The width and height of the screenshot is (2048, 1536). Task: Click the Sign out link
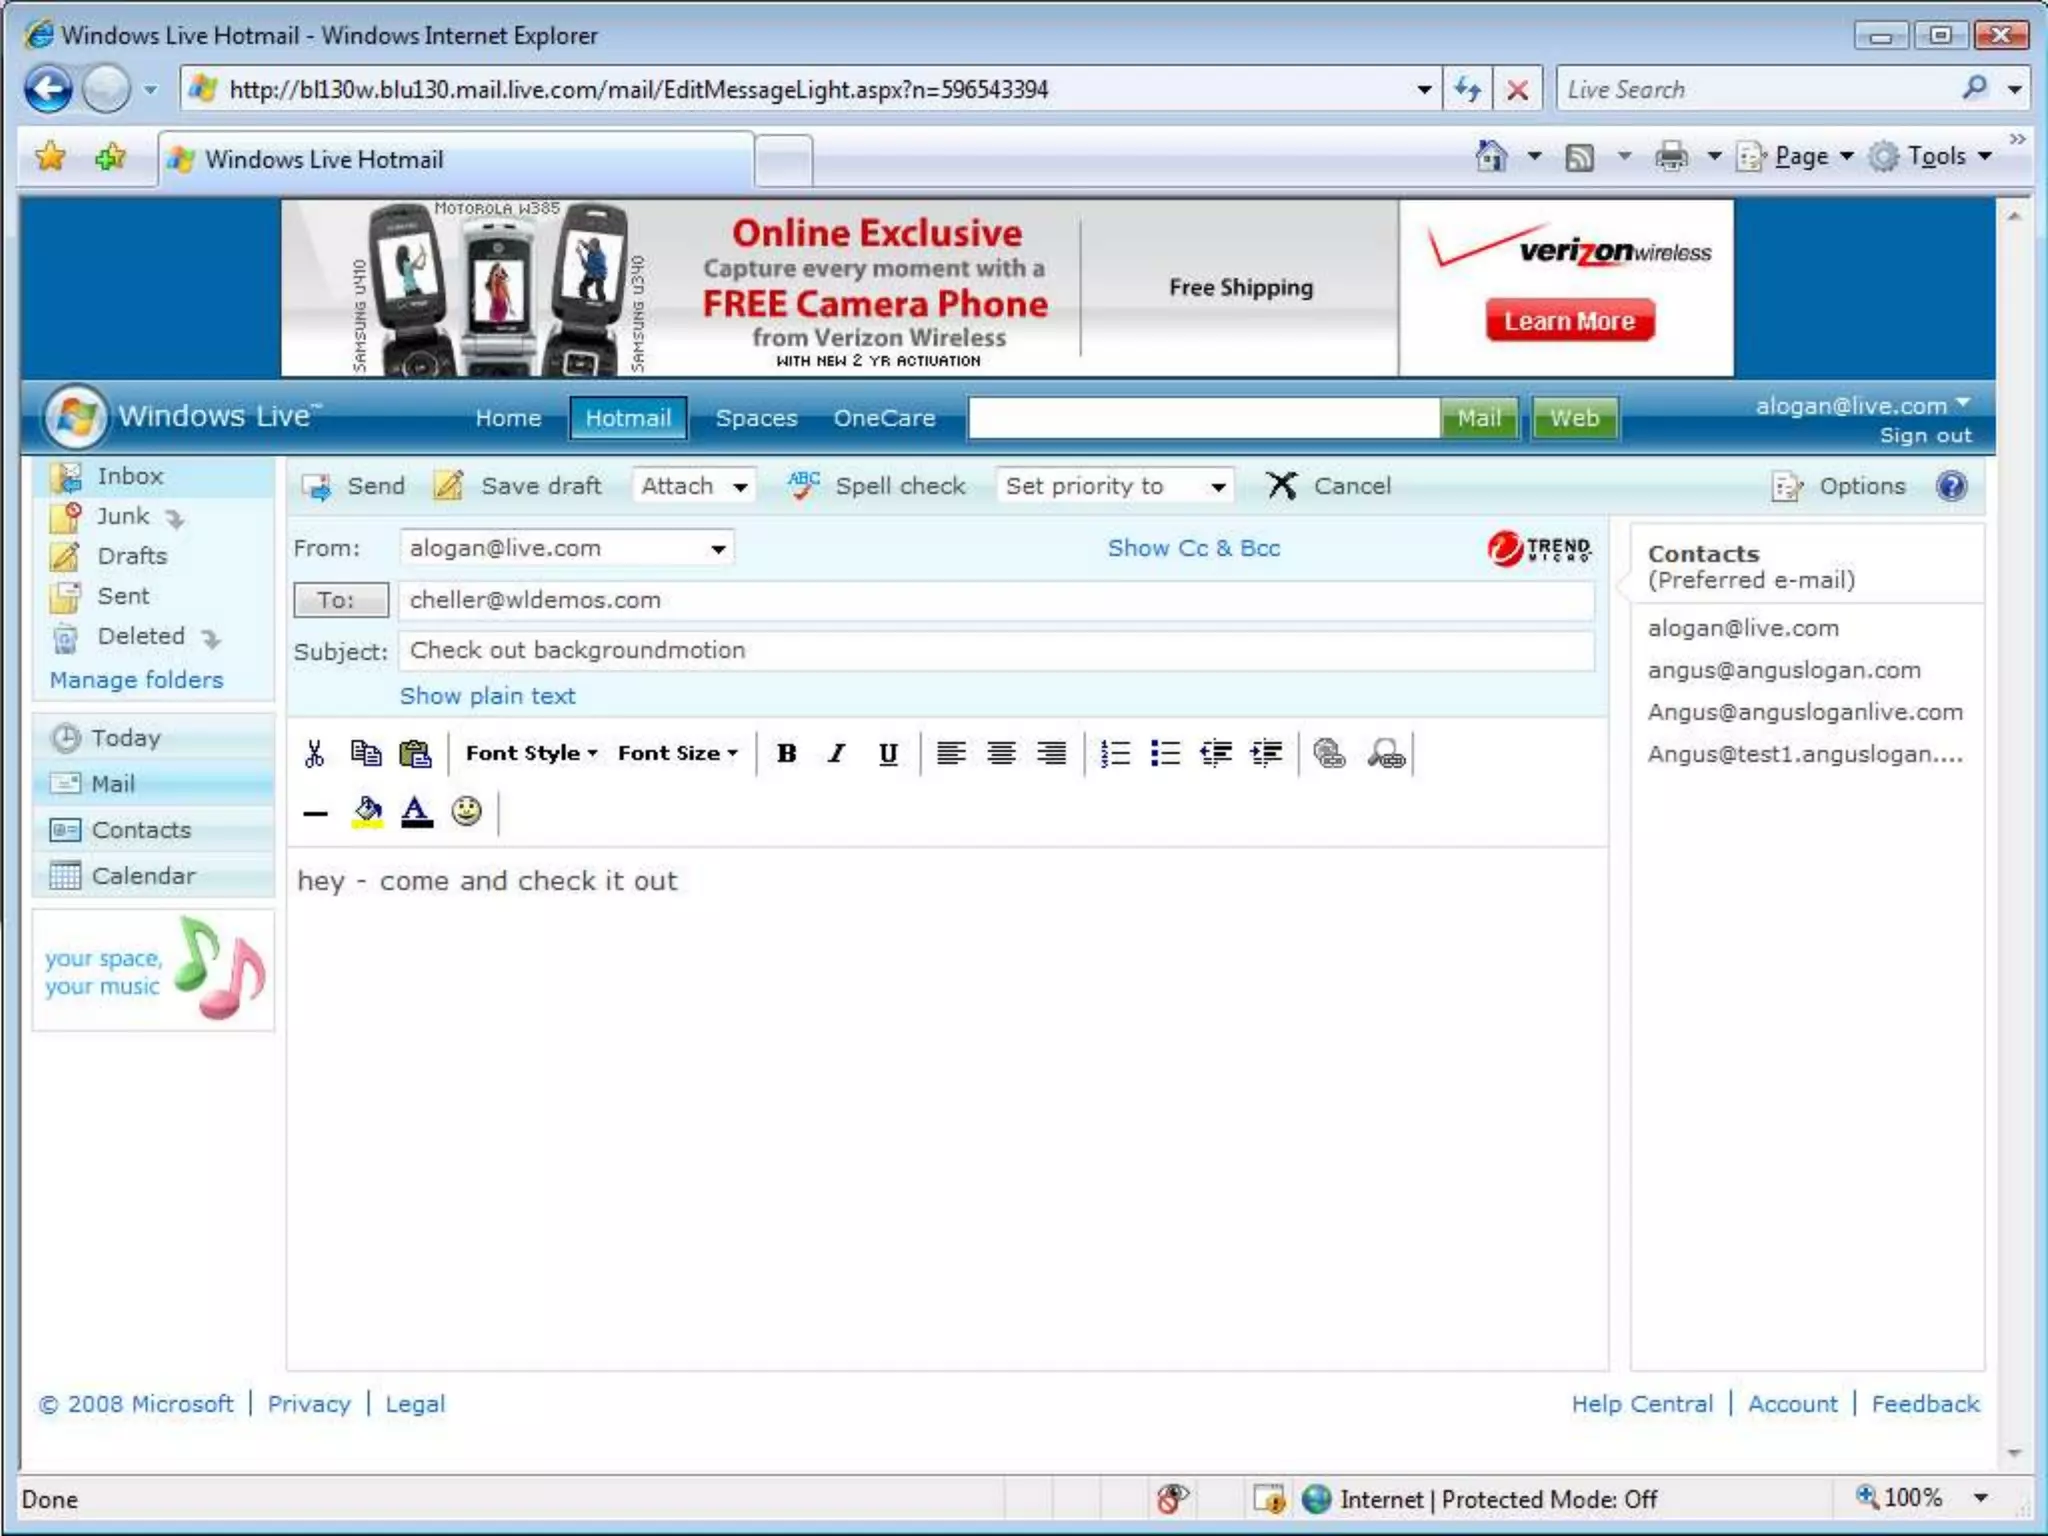click(x=1925, y=436)
